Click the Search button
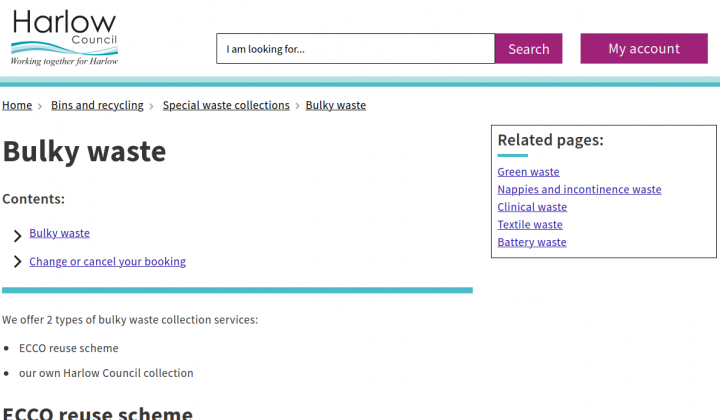This screenshot has height=420, width=720. pyautogui.click(x=529, y=49)
